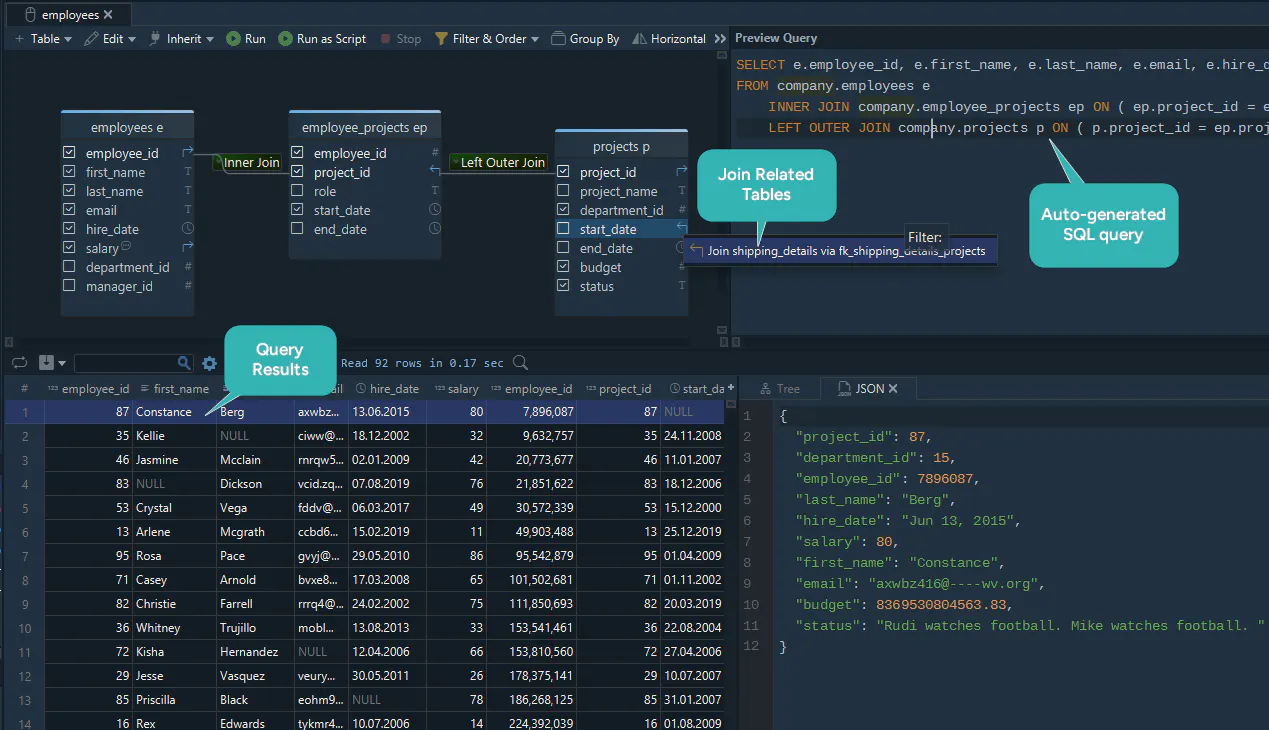Switch to the Tree tab
The height and width of the screenshot is (730, 1269).
[779, 388]
